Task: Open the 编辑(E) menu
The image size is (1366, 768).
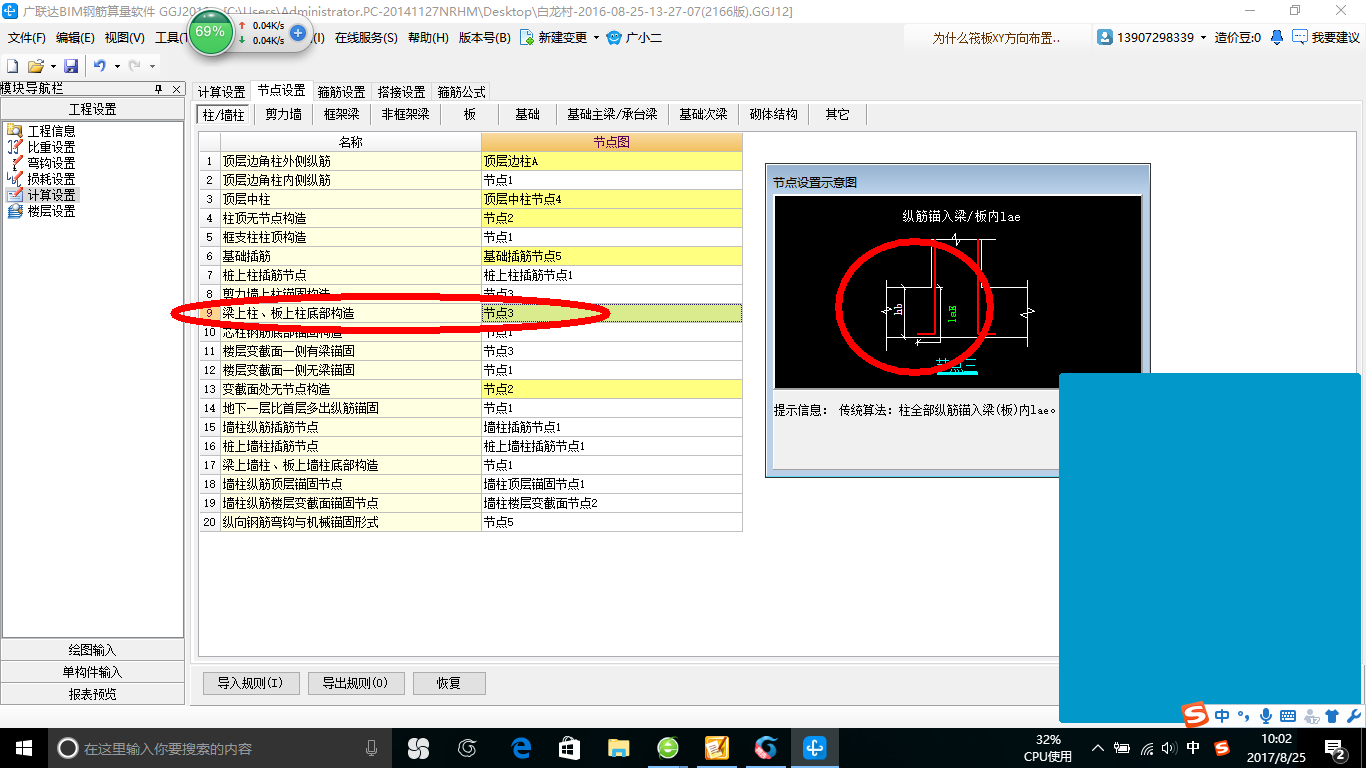Action: pos(75,38)
